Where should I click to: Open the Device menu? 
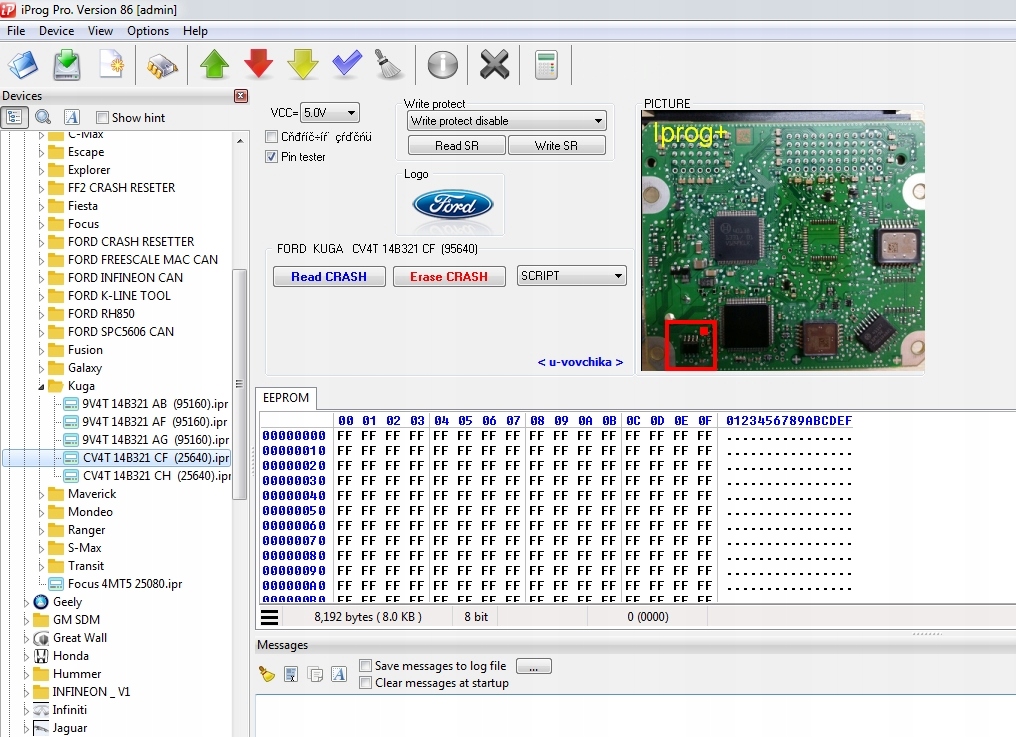[x=56, y=31]
